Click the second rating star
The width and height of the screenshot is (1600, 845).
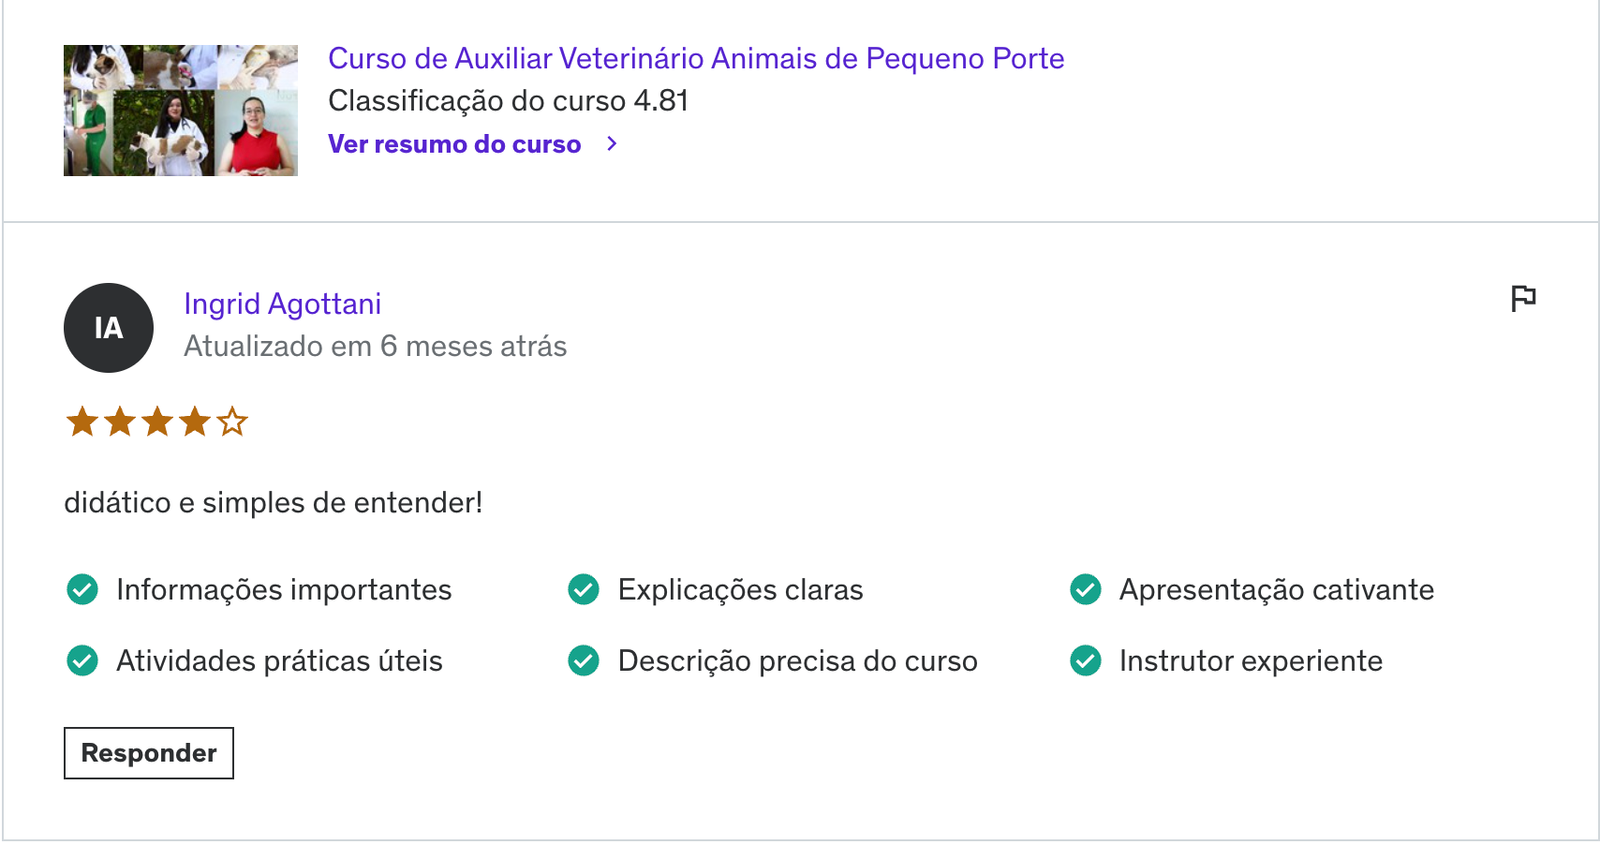pos(120,422)
